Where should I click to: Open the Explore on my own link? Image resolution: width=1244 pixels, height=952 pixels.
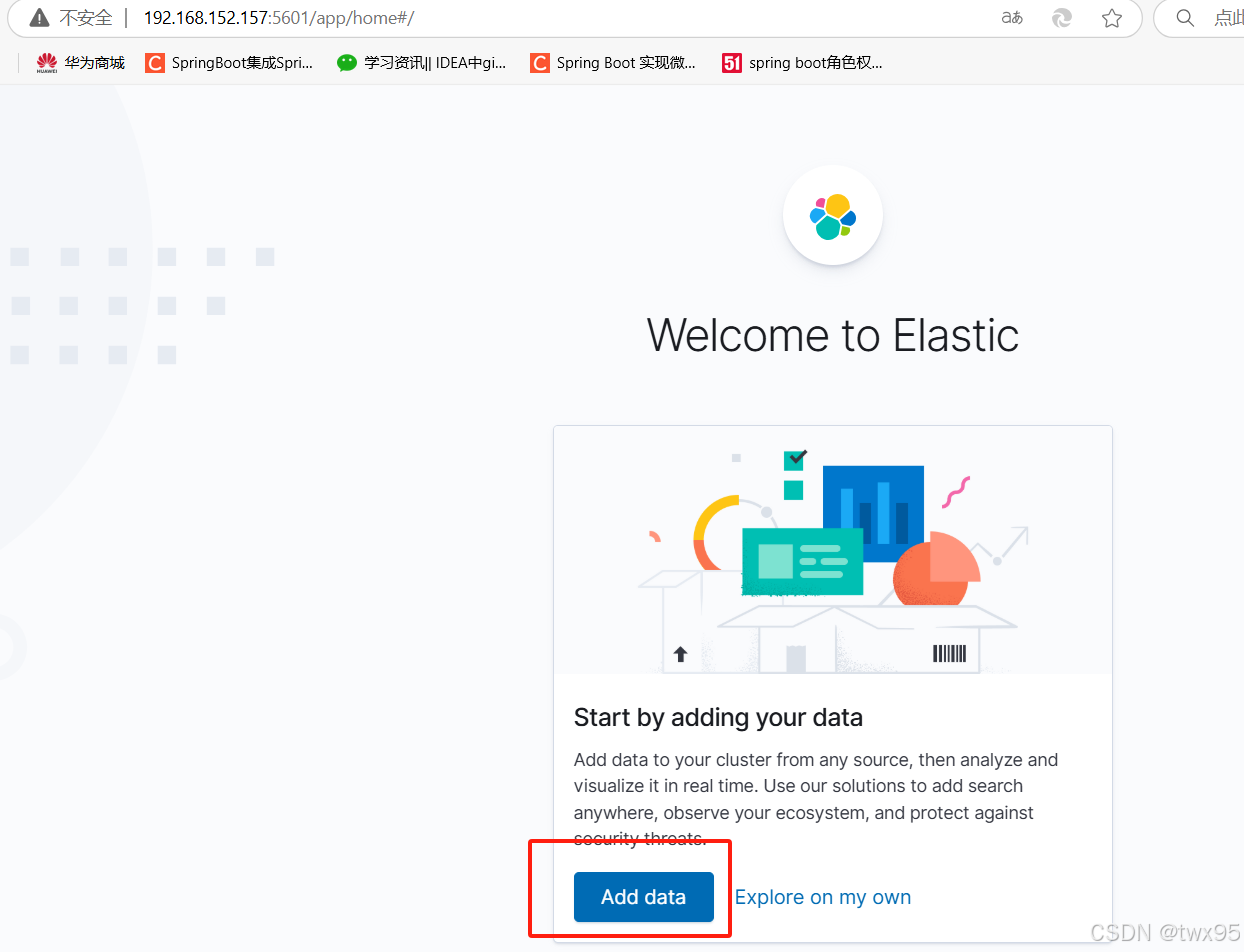coord(822,897)
